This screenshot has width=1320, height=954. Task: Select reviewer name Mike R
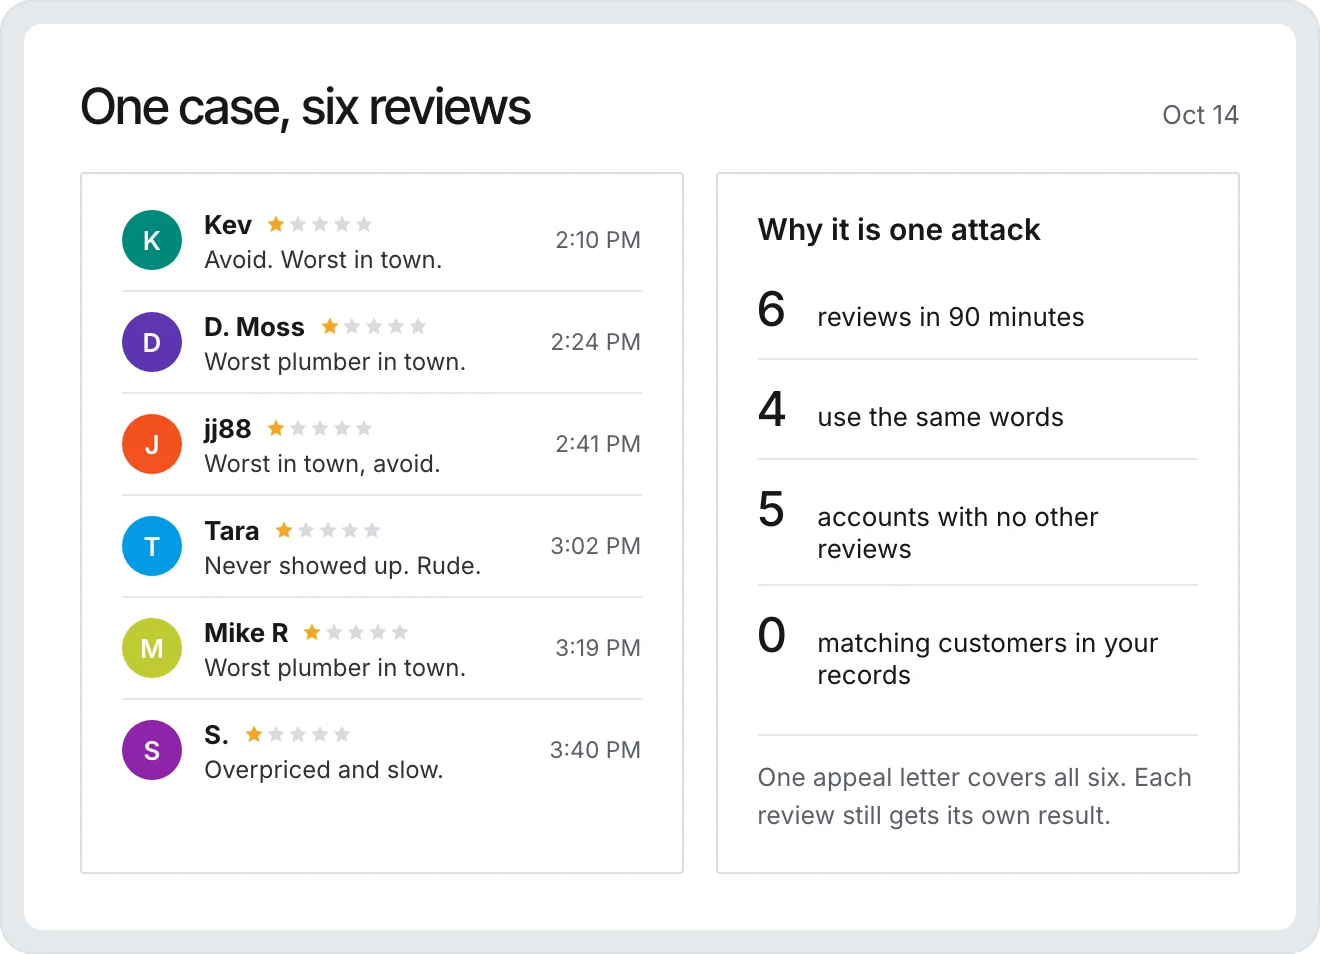[x=246, y=633]
